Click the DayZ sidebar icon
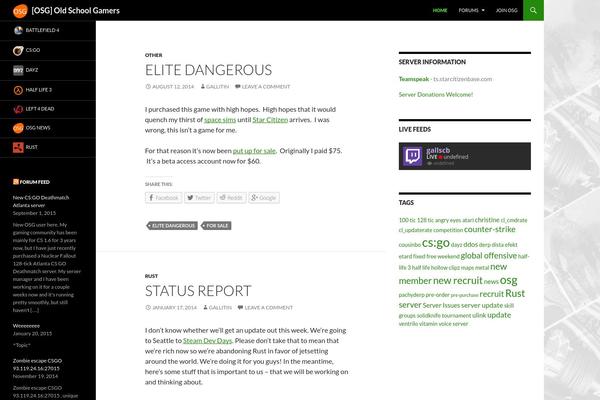Viewport: 600px width, 400px height. tap(18, 70)
